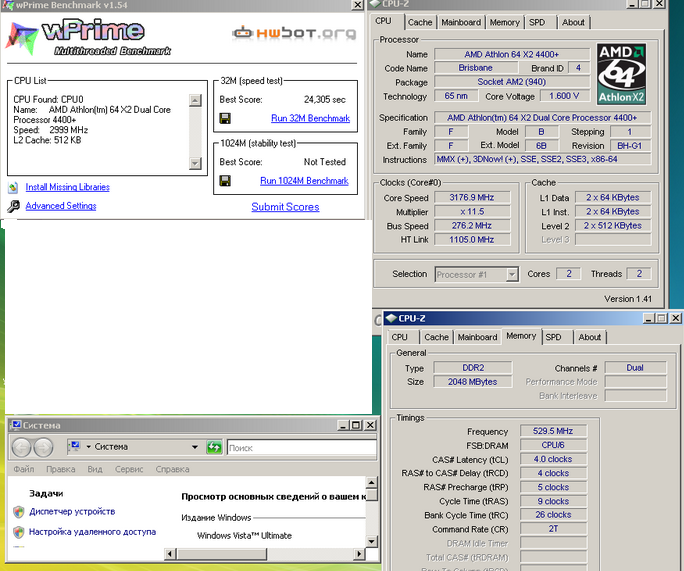Click the Advanced Settings wrench icon

tap(13, 206)
